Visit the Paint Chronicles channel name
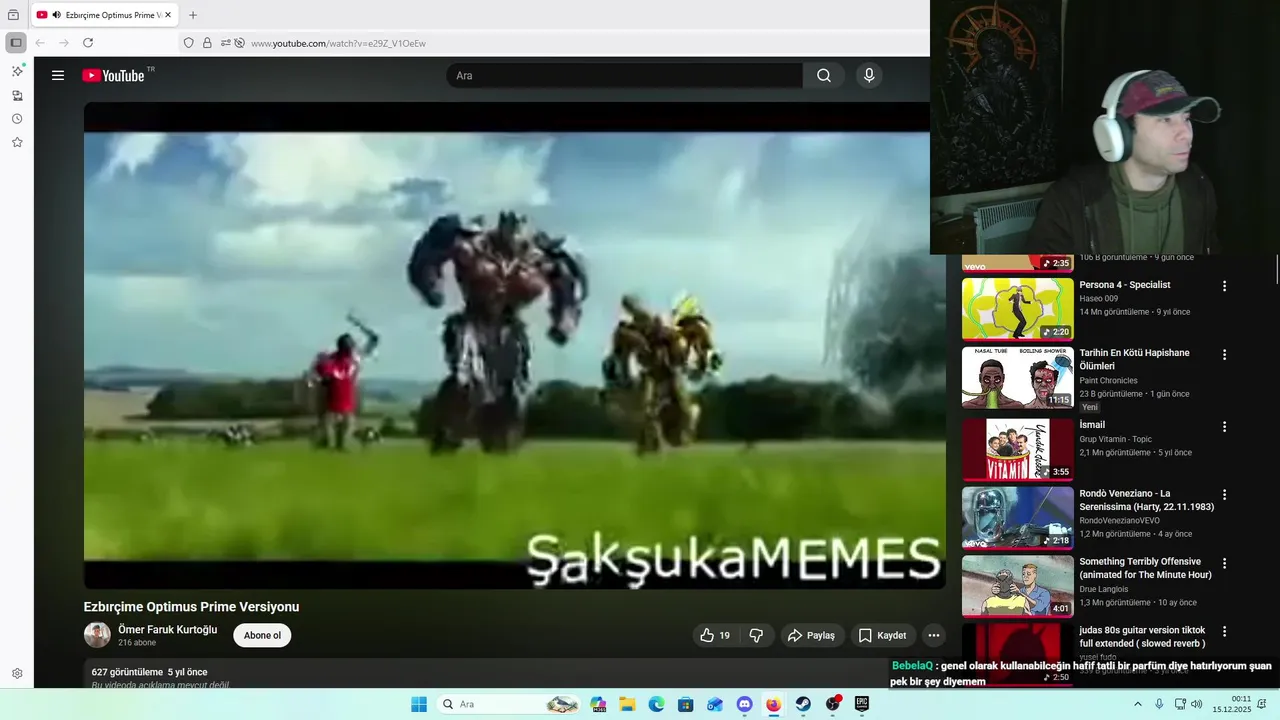 pyautogui.click(x=1108, y=381)
